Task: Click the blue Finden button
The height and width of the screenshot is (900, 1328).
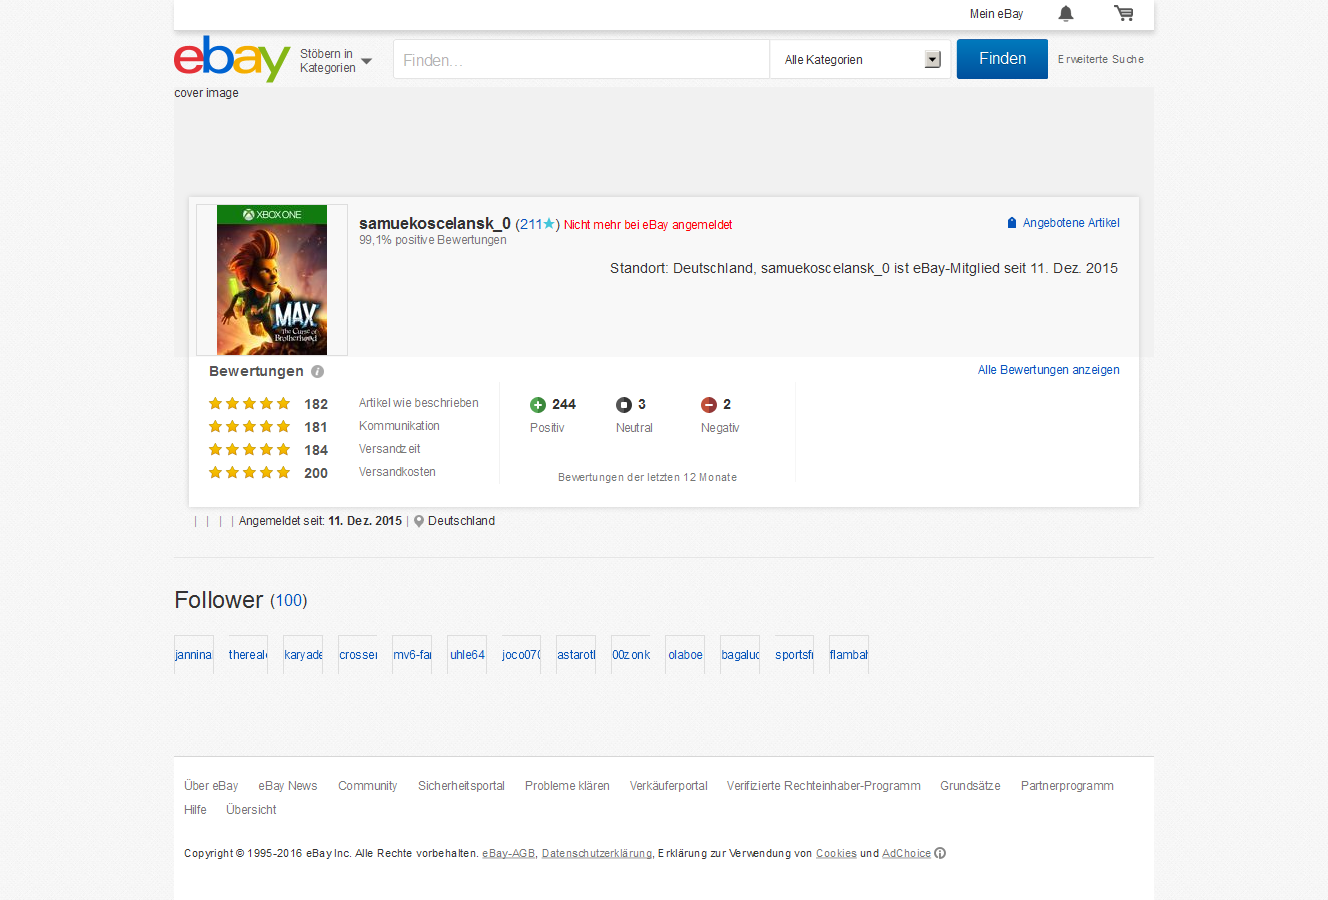Action: pos(1002,59)
